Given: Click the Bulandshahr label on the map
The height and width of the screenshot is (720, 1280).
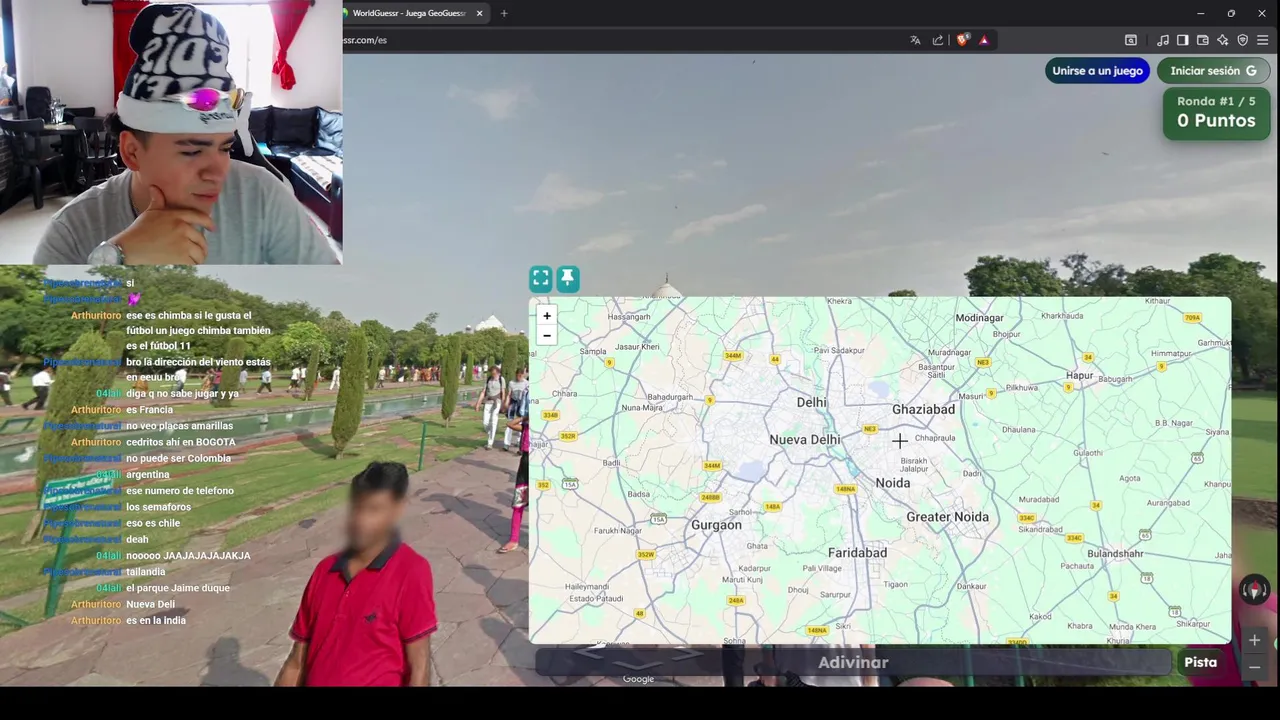Looking at the screenshot, I should (x=1115, y=554).
